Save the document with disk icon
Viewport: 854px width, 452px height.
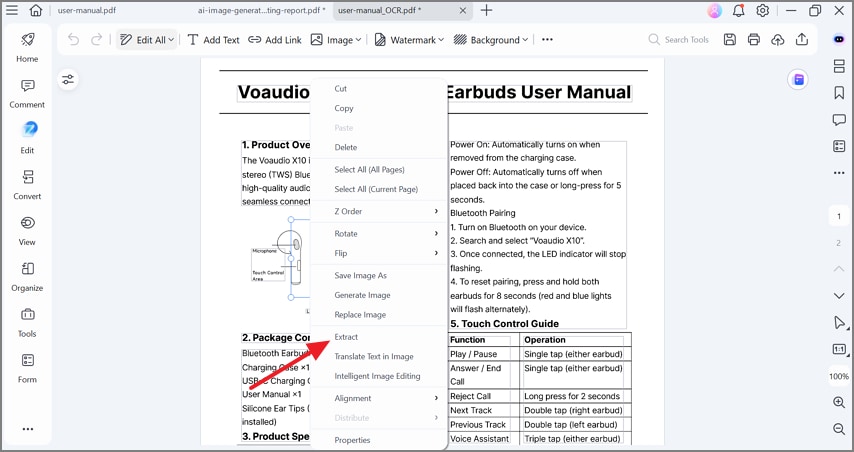(730, 39)
